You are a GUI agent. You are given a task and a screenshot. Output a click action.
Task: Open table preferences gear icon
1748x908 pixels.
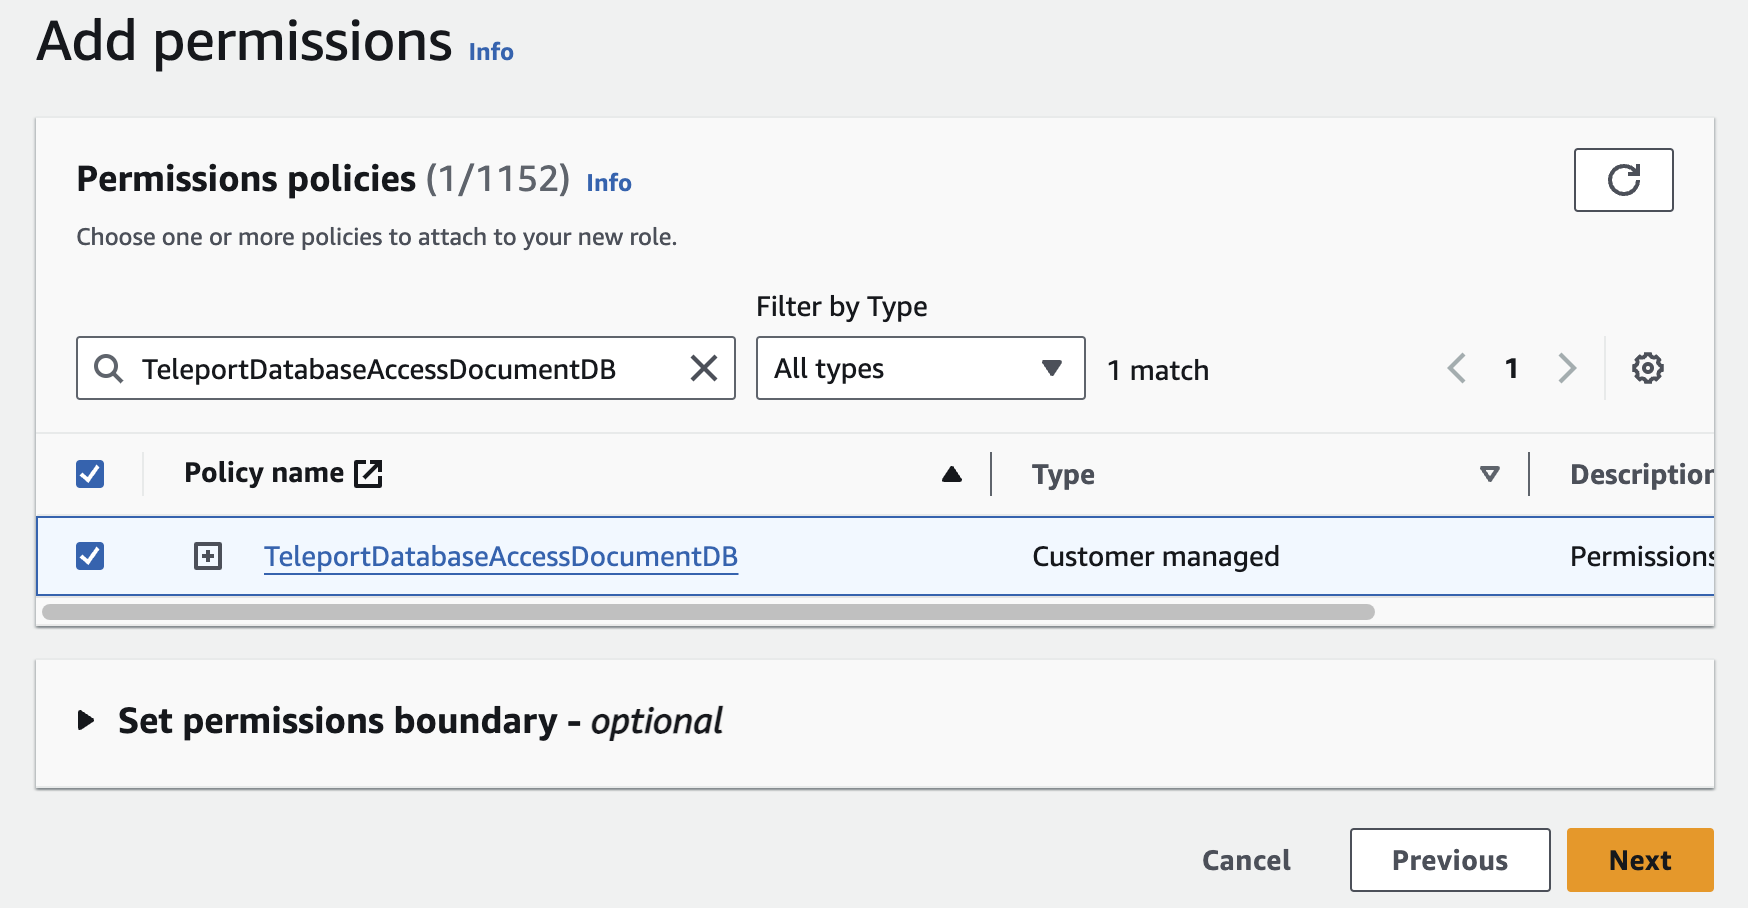(1647, 368)
